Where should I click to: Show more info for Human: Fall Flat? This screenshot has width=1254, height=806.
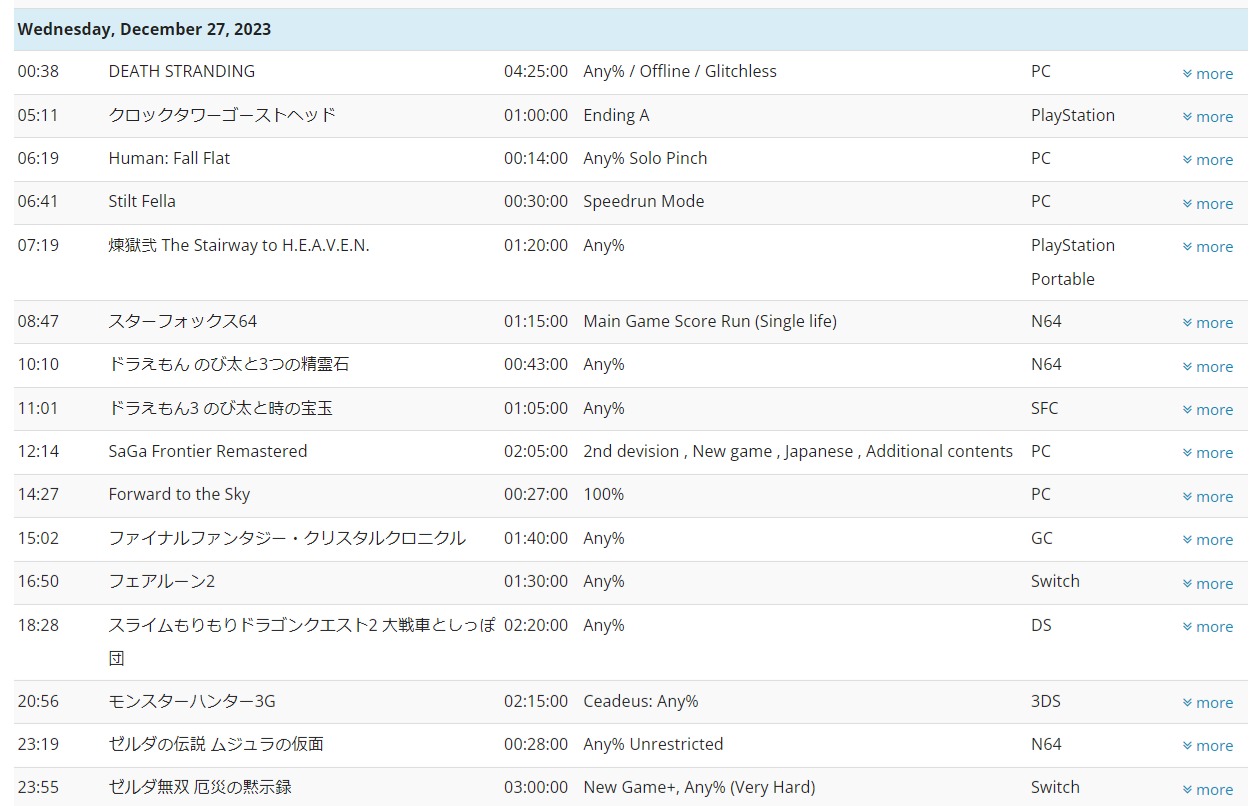click(x=1207, y=159)
